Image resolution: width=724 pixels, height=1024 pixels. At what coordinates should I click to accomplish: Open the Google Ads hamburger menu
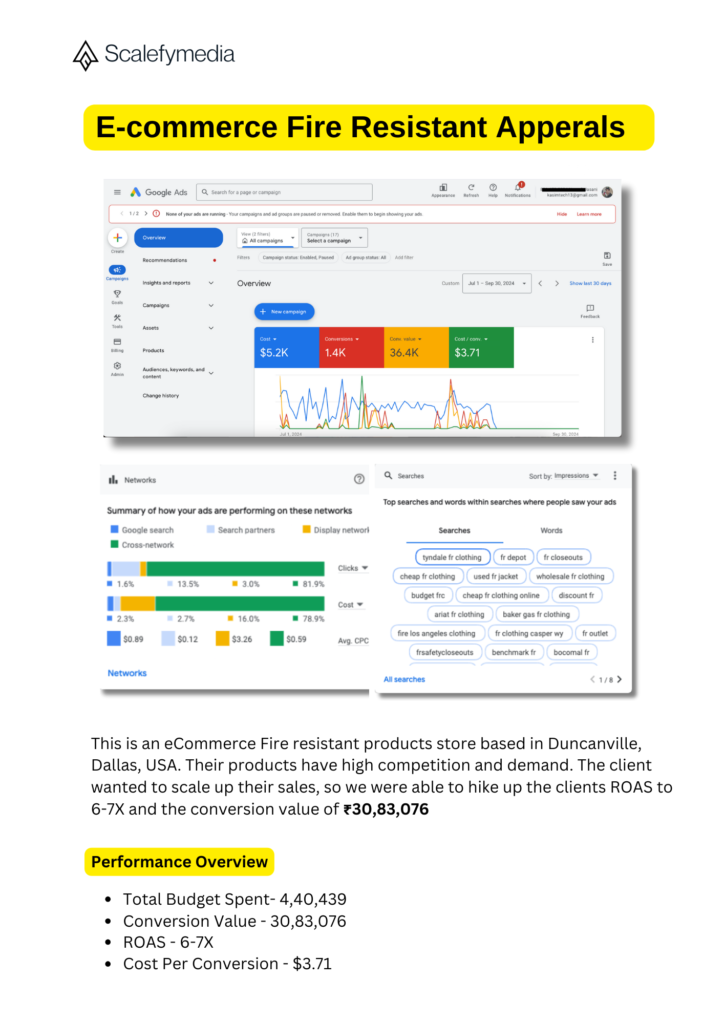point(117,192)
